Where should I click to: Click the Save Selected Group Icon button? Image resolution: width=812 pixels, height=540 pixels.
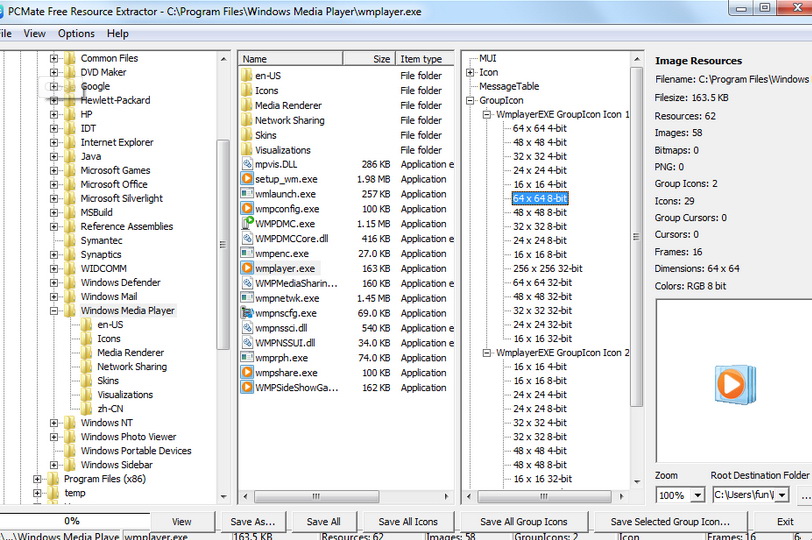(669, 521)
